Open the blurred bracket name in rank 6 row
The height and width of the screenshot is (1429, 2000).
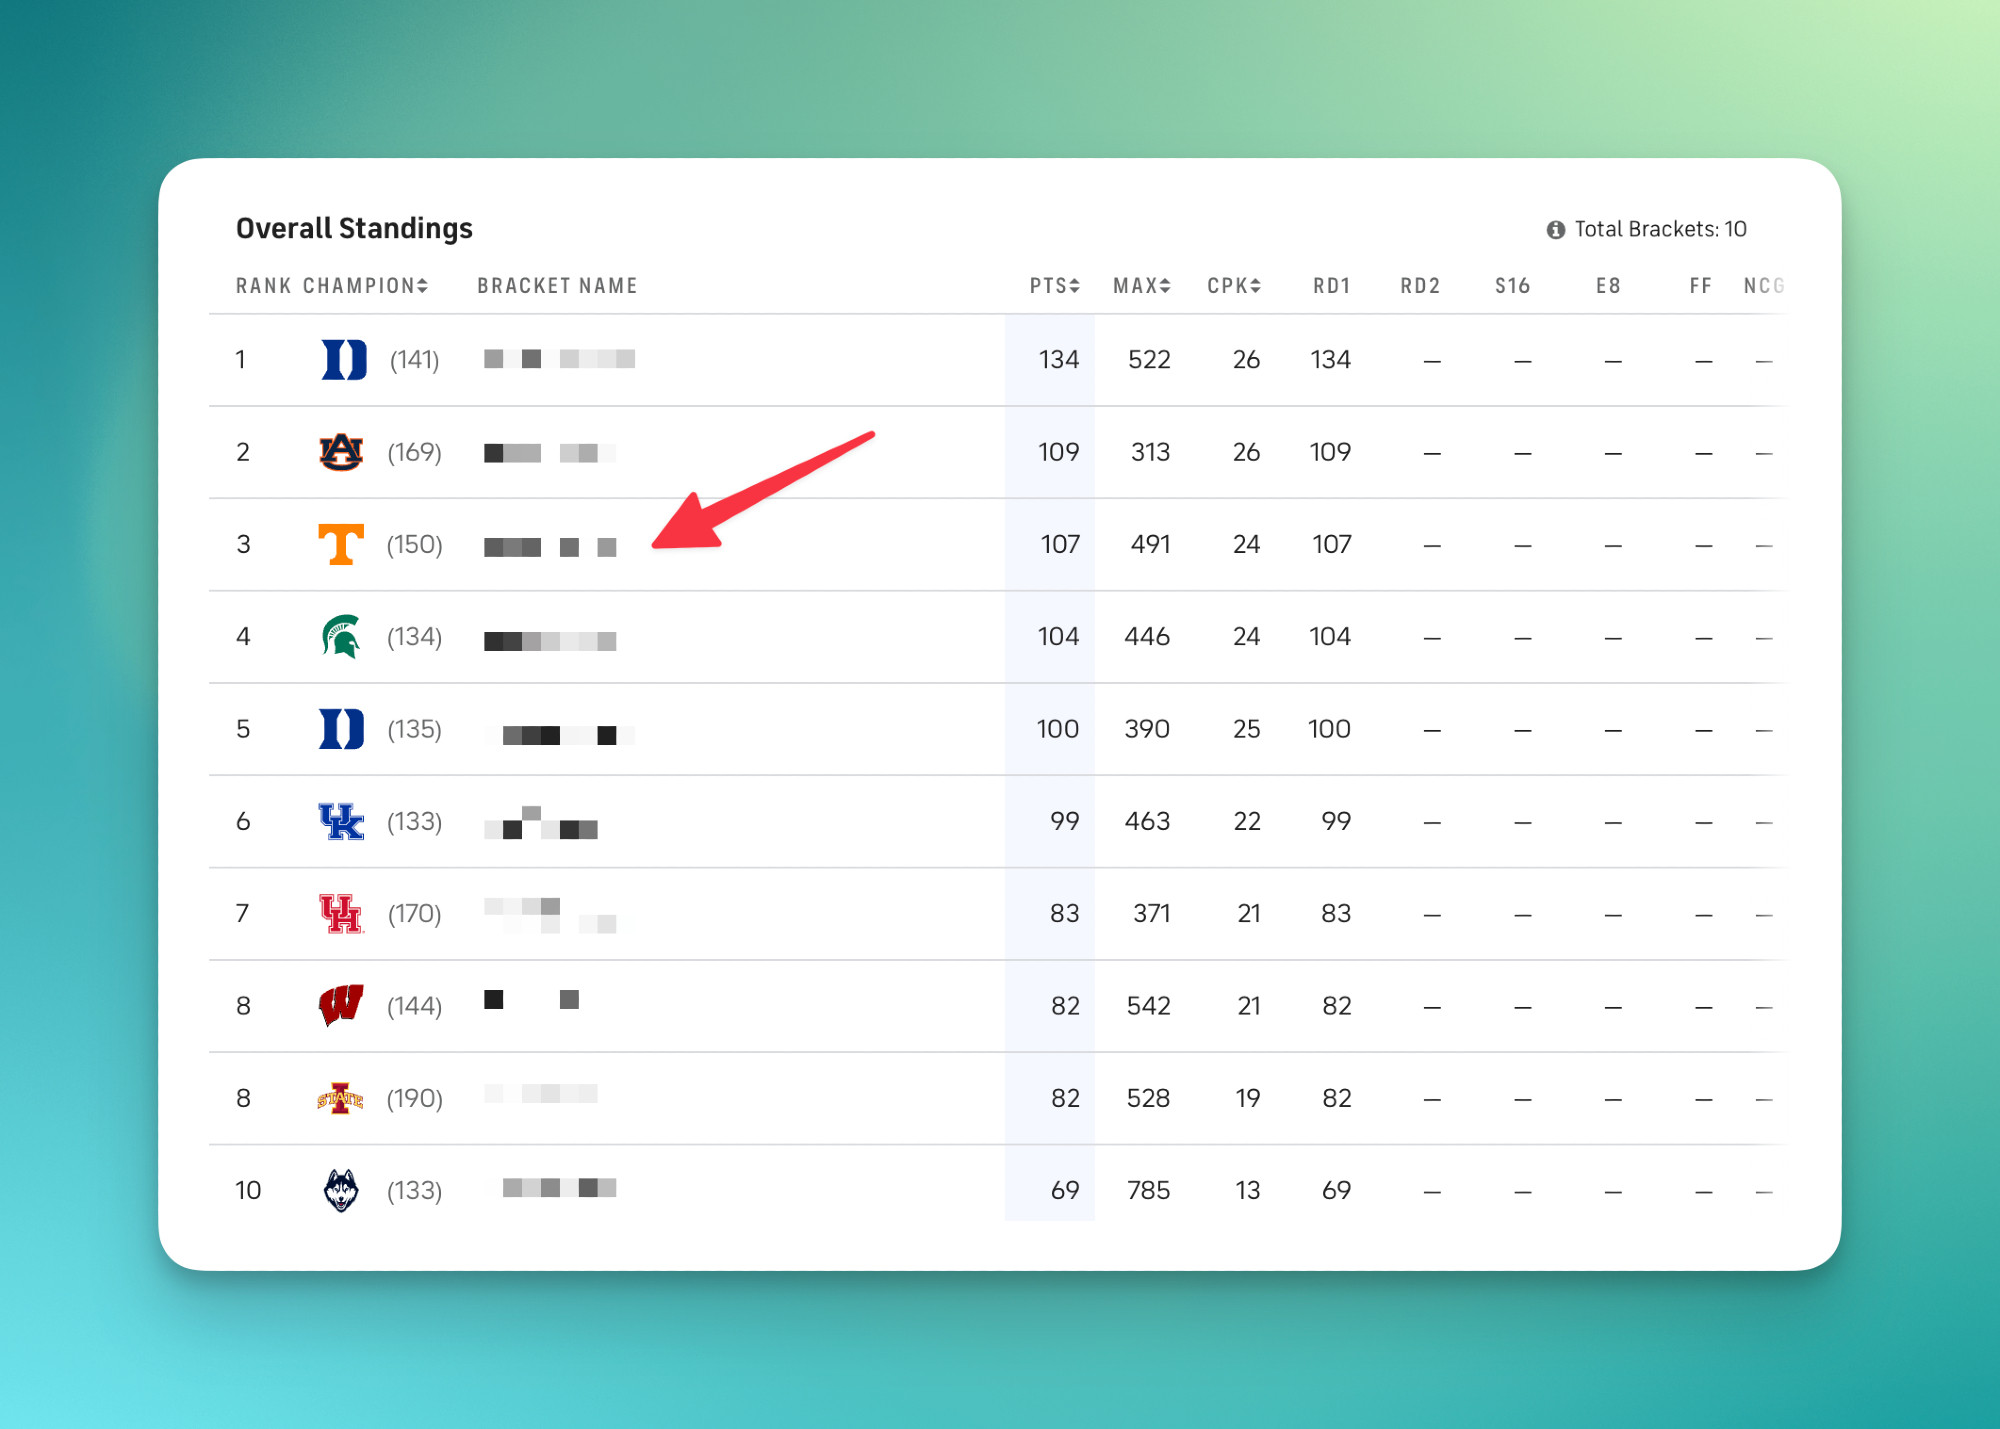[x=541, y=822]
